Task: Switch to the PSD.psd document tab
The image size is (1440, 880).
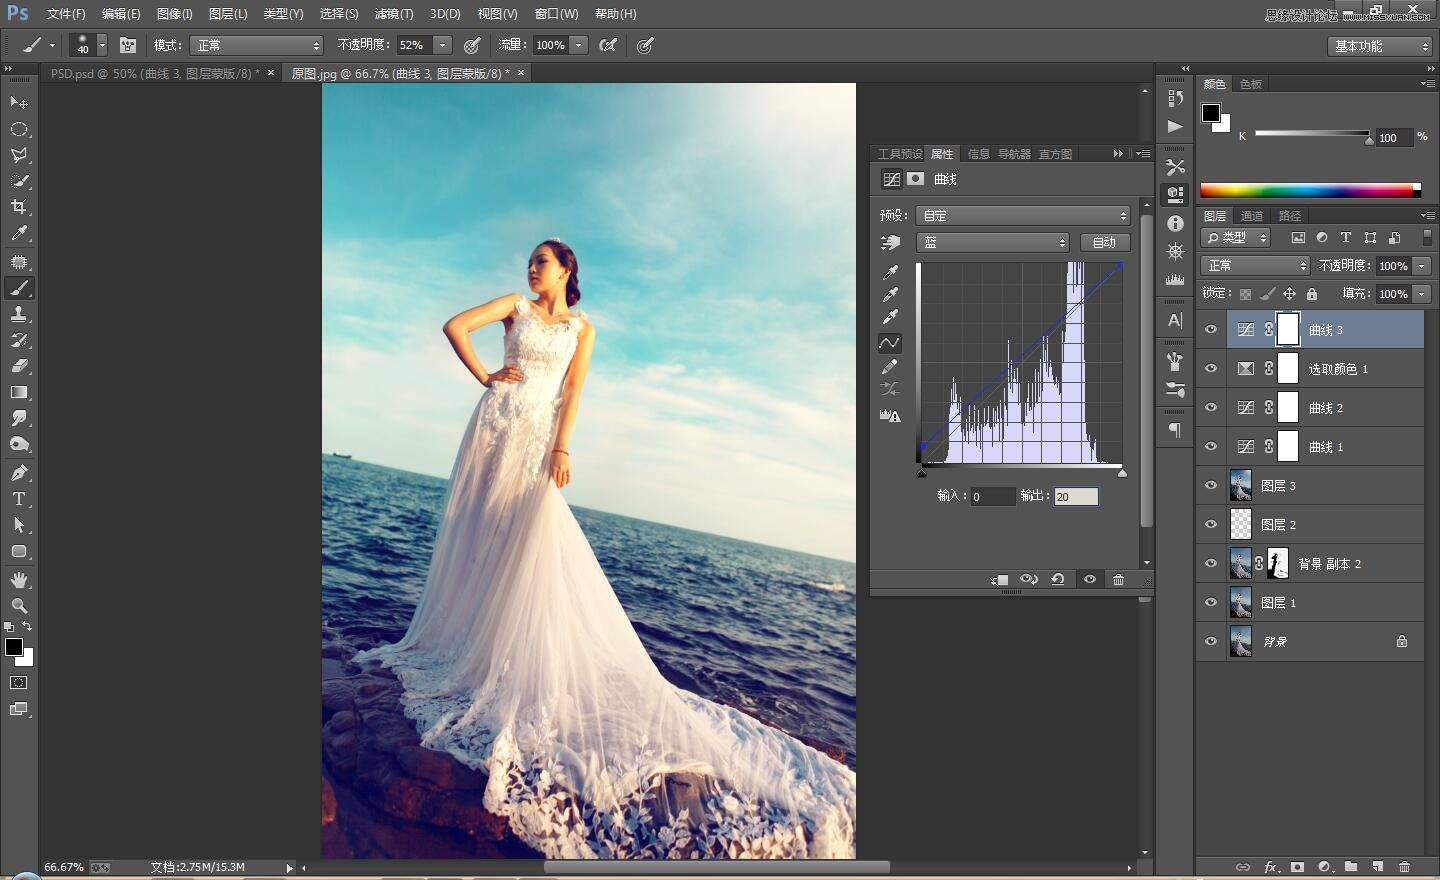Action: (154, 74)
